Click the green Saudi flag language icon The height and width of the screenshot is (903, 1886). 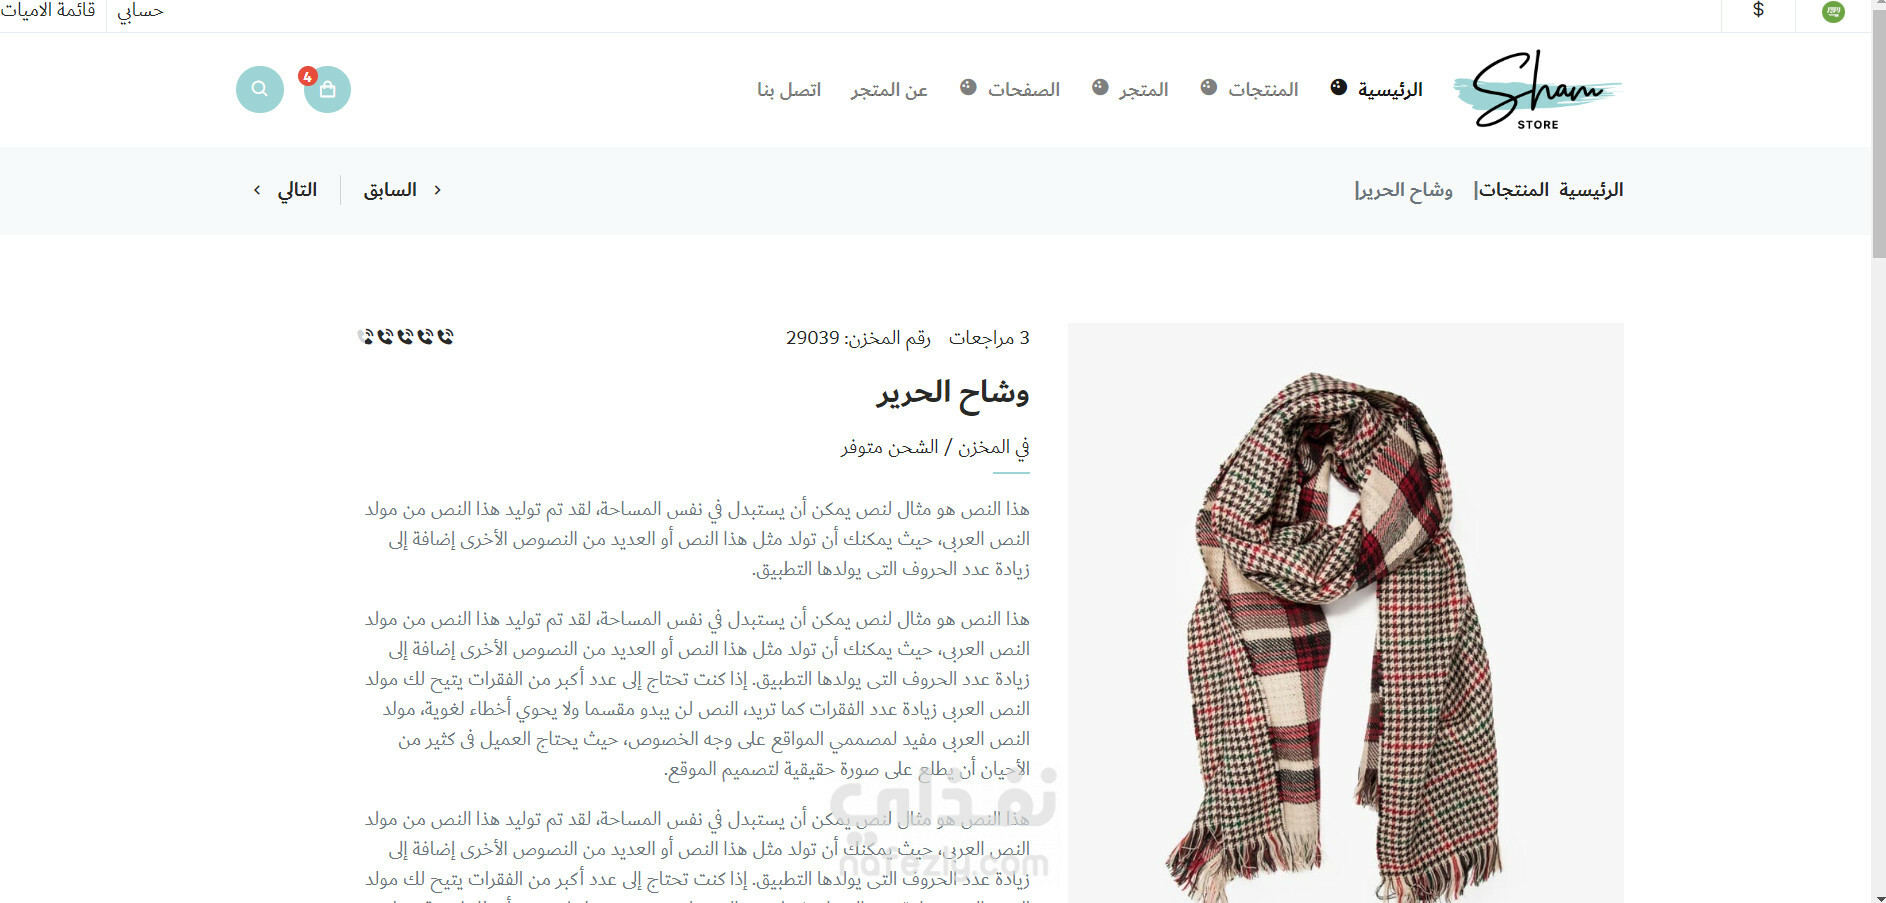click(x=1833, y=12)
